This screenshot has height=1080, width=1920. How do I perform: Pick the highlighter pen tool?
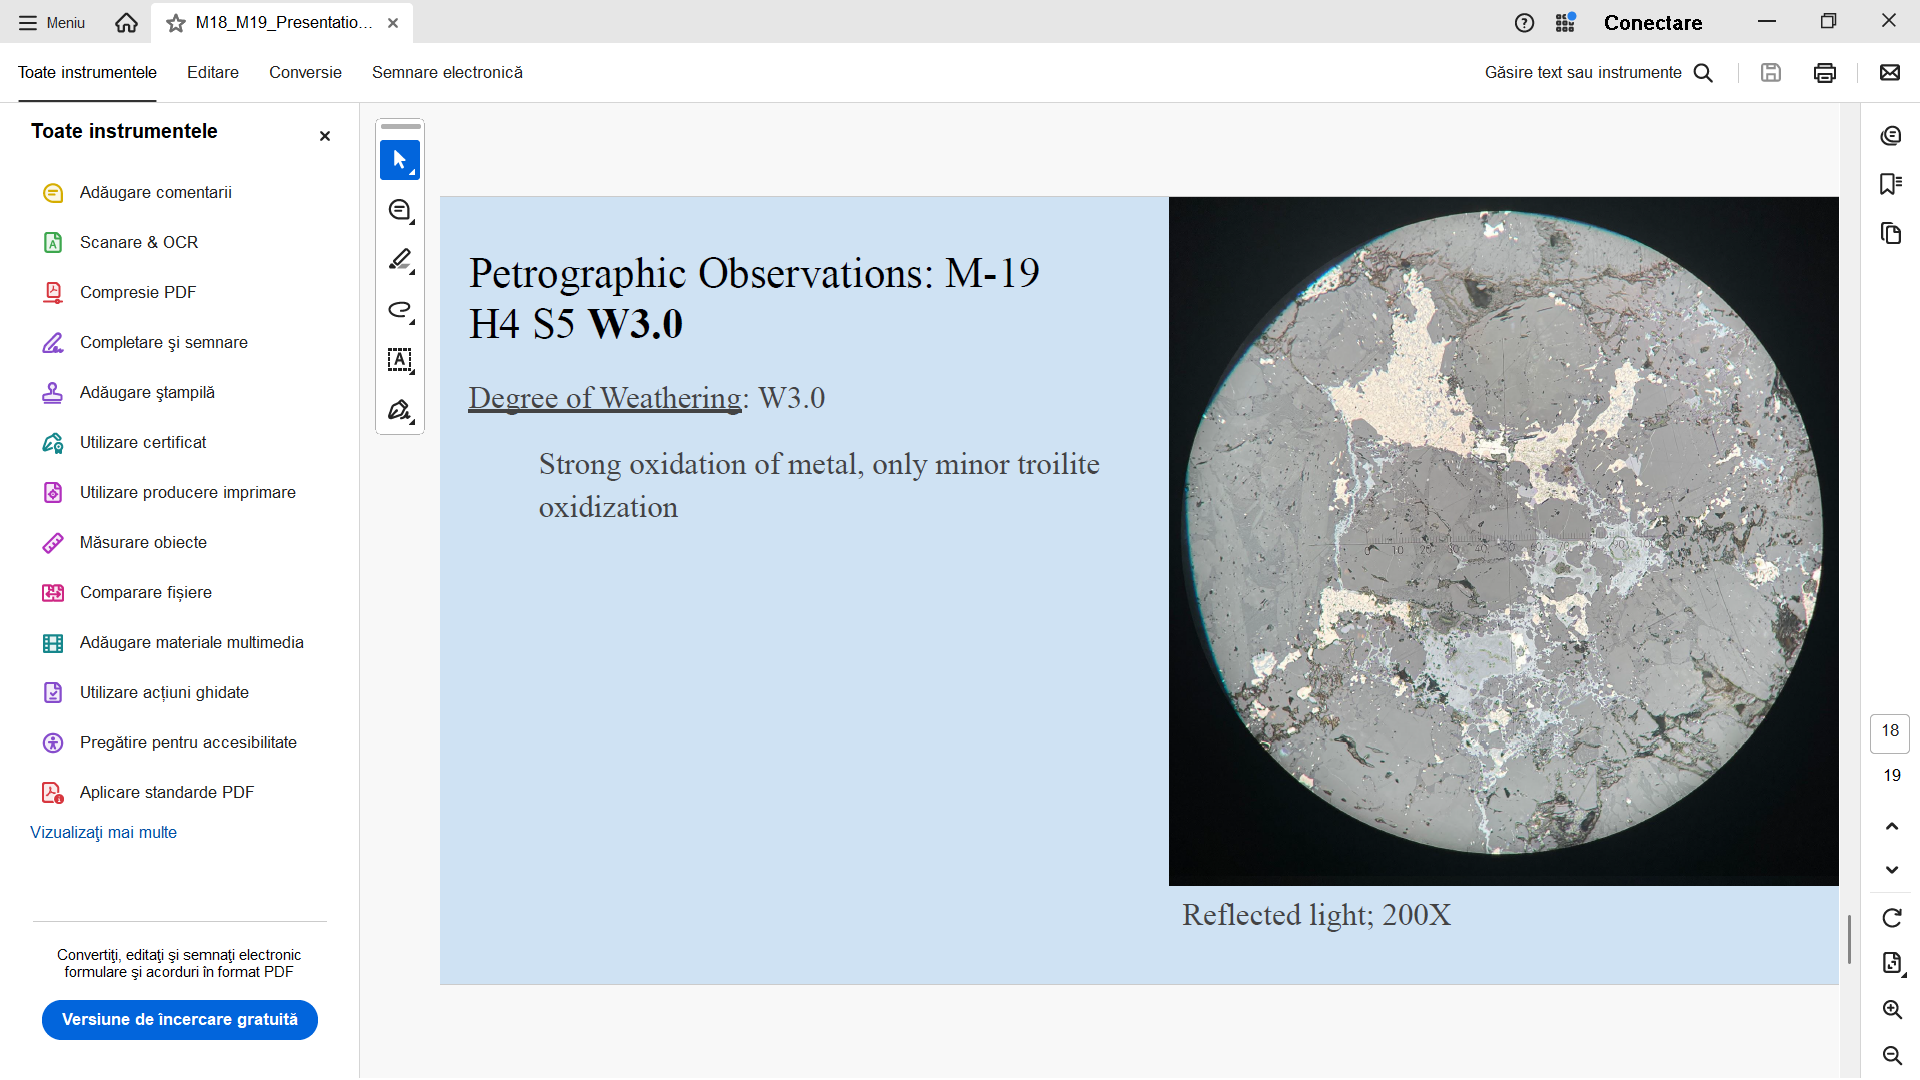pyautogui.click(x=399, y=260)
